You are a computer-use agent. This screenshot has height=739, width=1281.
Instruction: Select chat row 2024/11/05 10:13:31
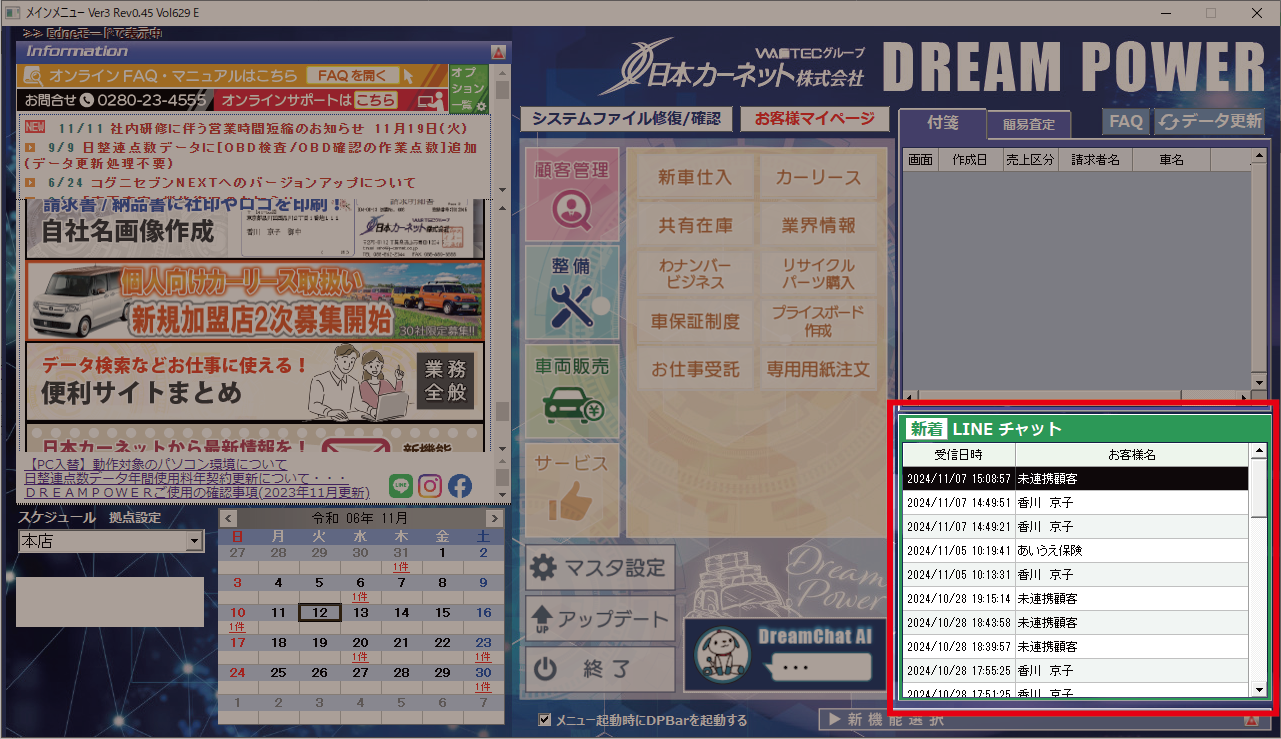(x=1075, y=575)
